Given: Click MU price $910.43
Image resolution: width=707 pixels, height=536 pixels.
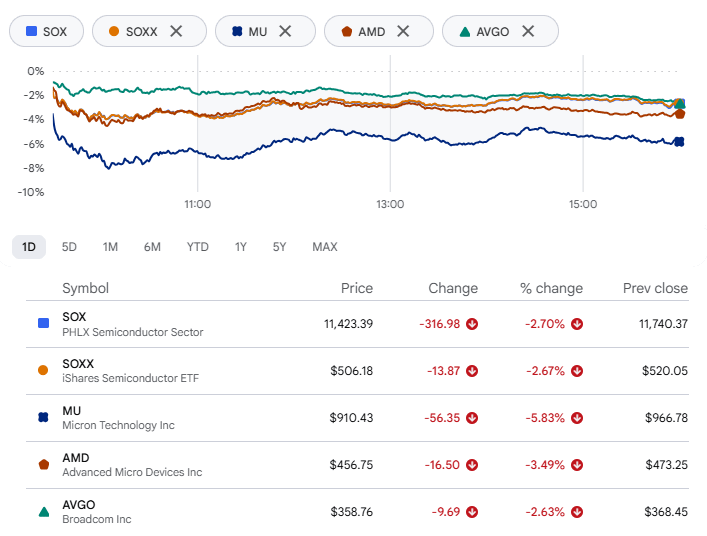Looking at the screenshot, I should (x=351, y=418).
